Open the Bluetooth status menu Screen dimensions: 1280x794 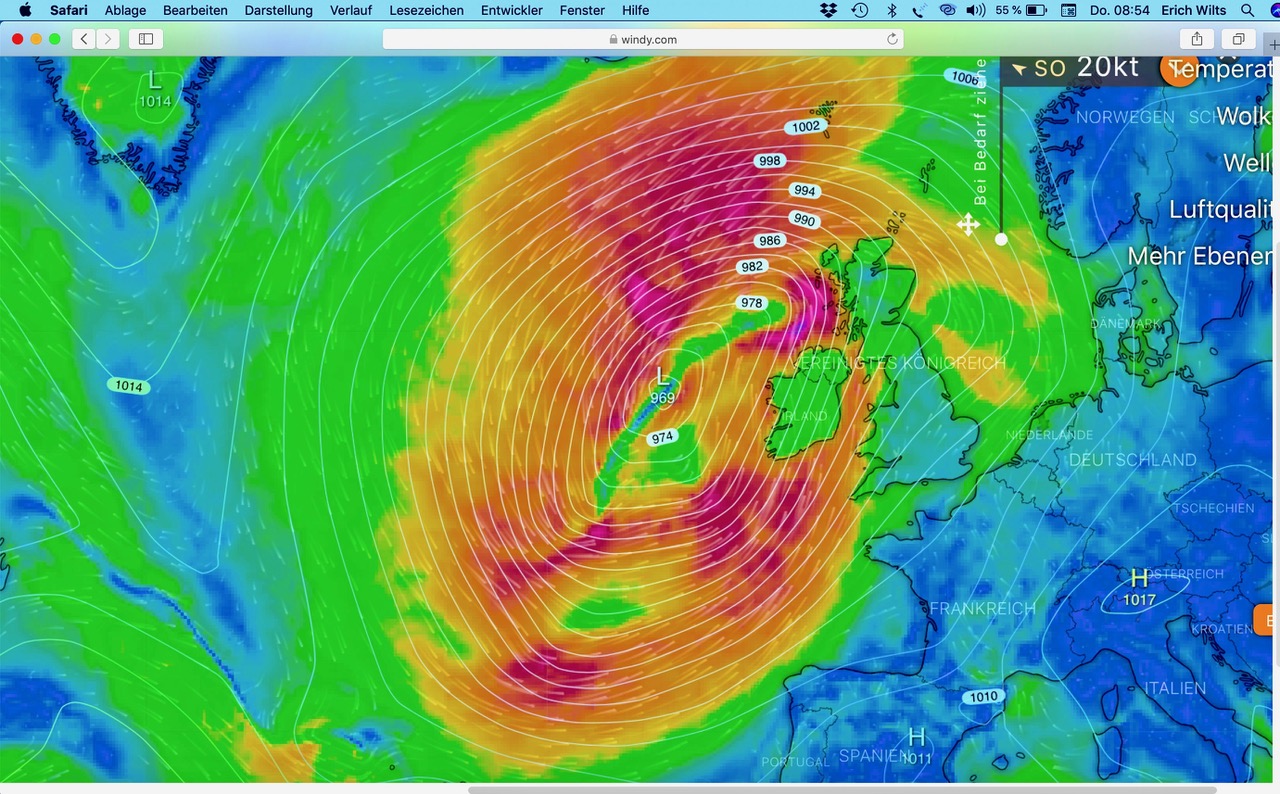[890, 10]
